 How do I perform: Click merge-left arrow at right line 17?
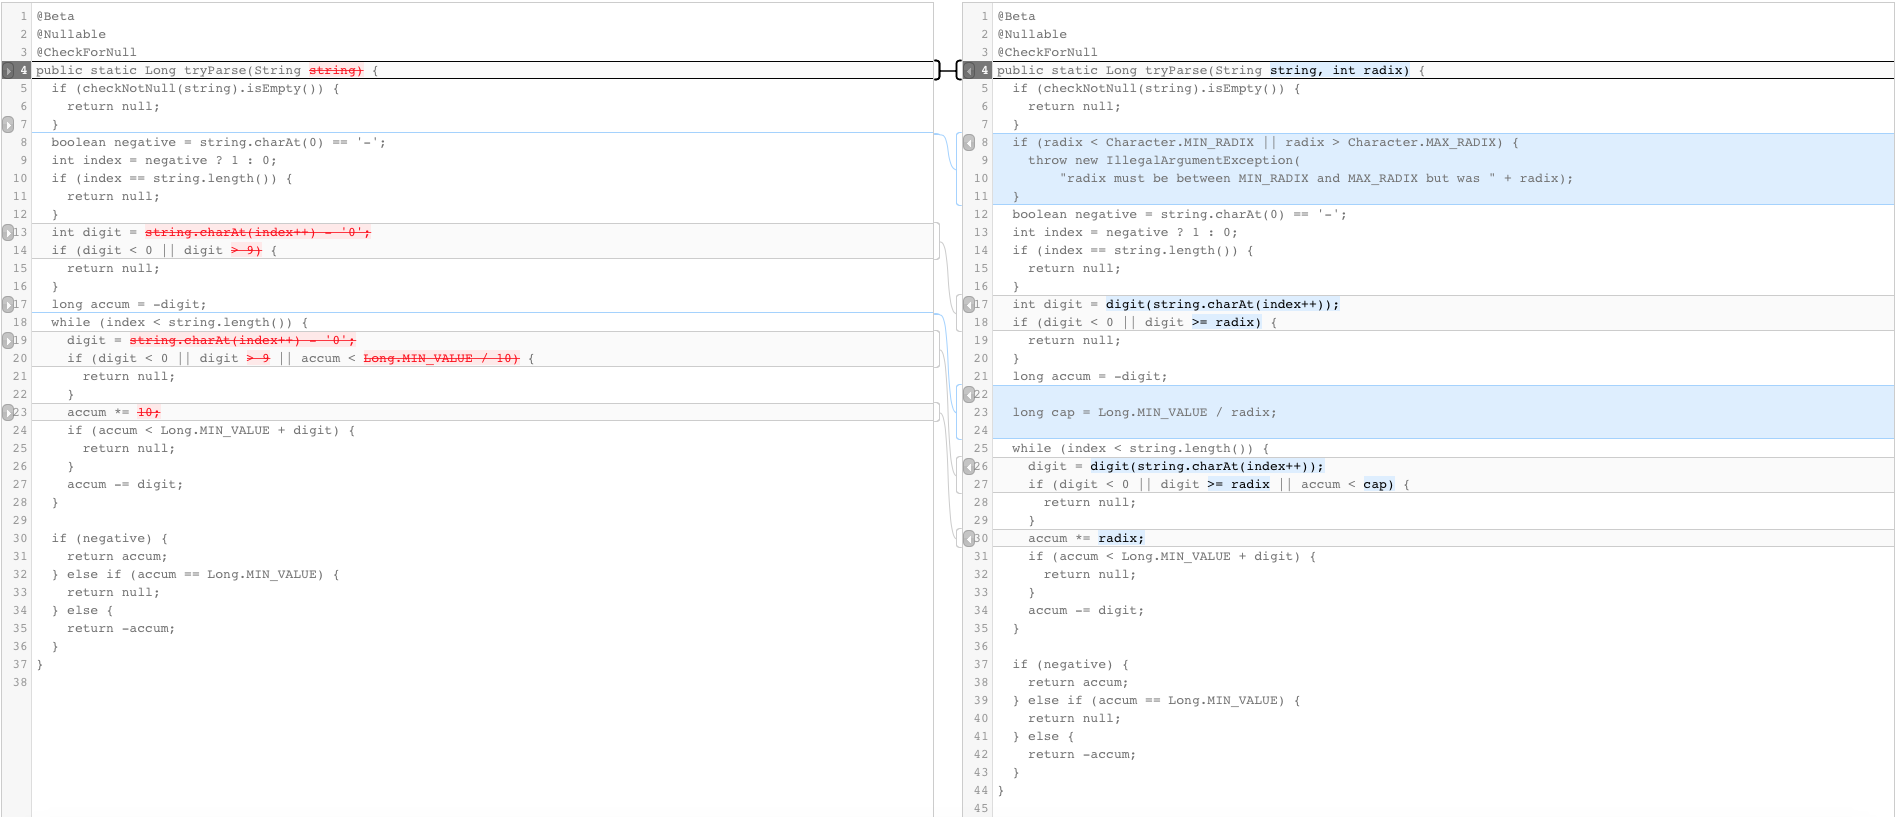pos(969,305)
